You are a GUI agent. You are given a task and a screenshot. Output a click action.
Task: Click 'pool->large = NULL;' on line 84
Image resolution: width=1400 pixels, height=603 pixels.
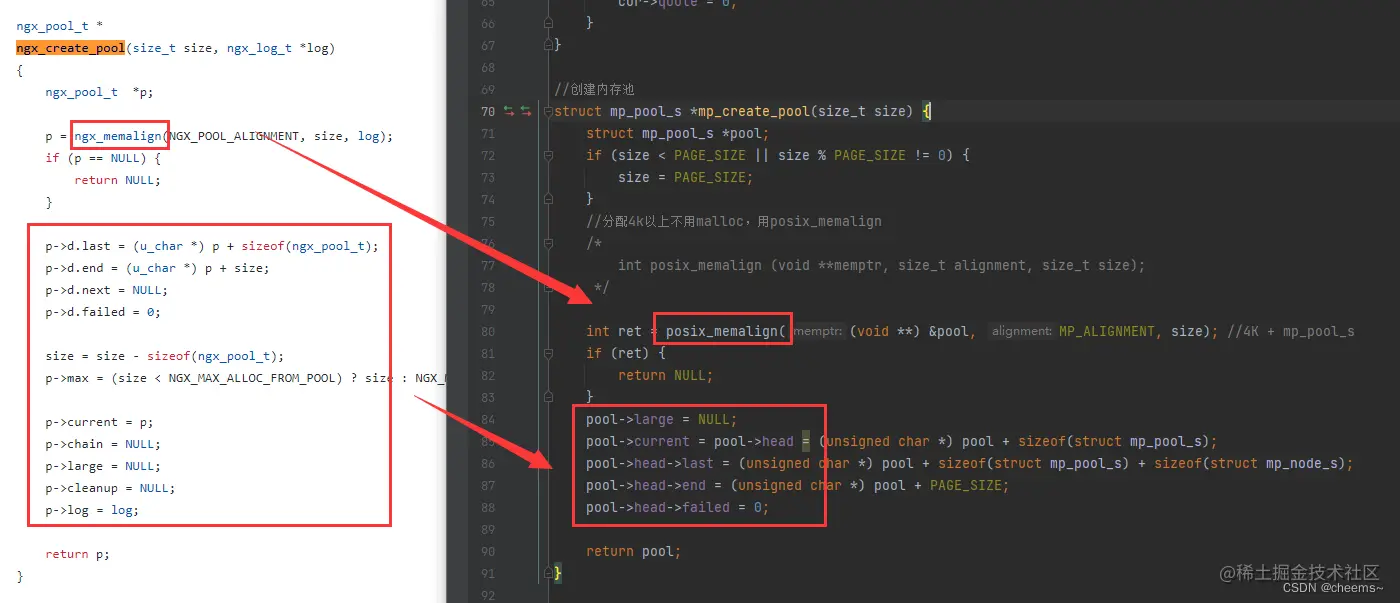(x=661, y=419)
